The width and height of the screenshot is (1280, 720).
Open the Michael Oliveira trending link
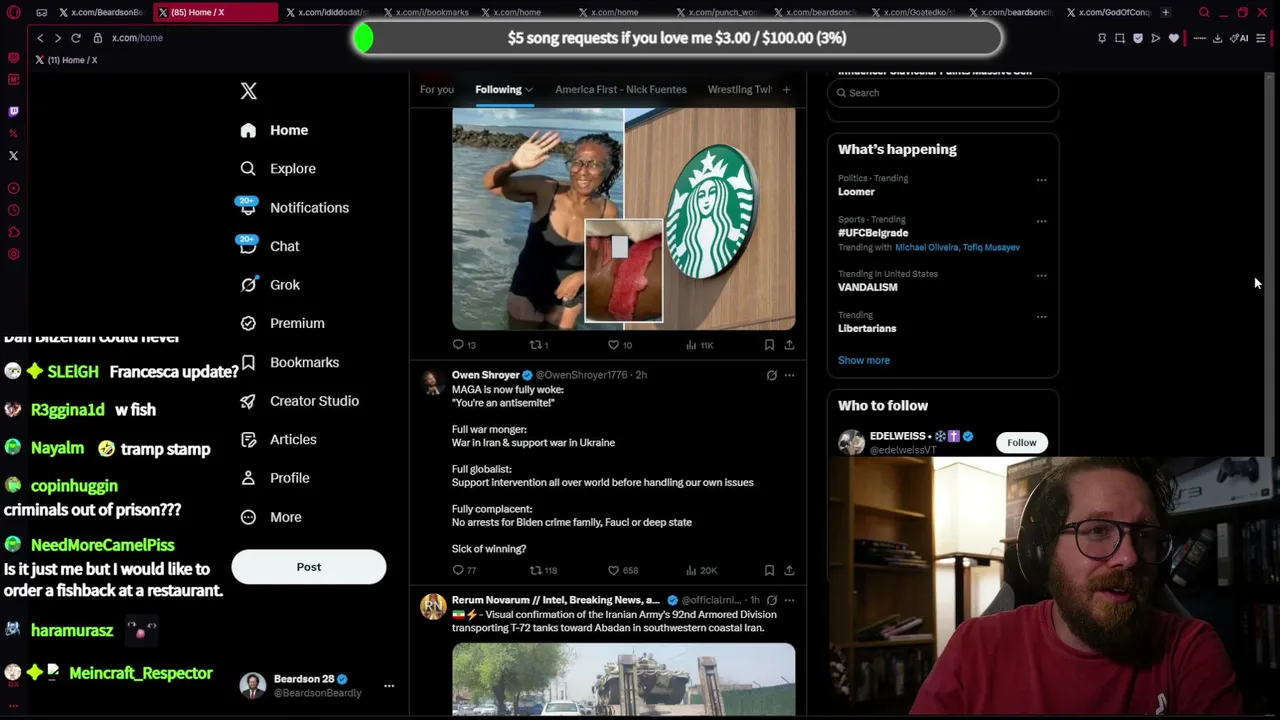[927, 247]
